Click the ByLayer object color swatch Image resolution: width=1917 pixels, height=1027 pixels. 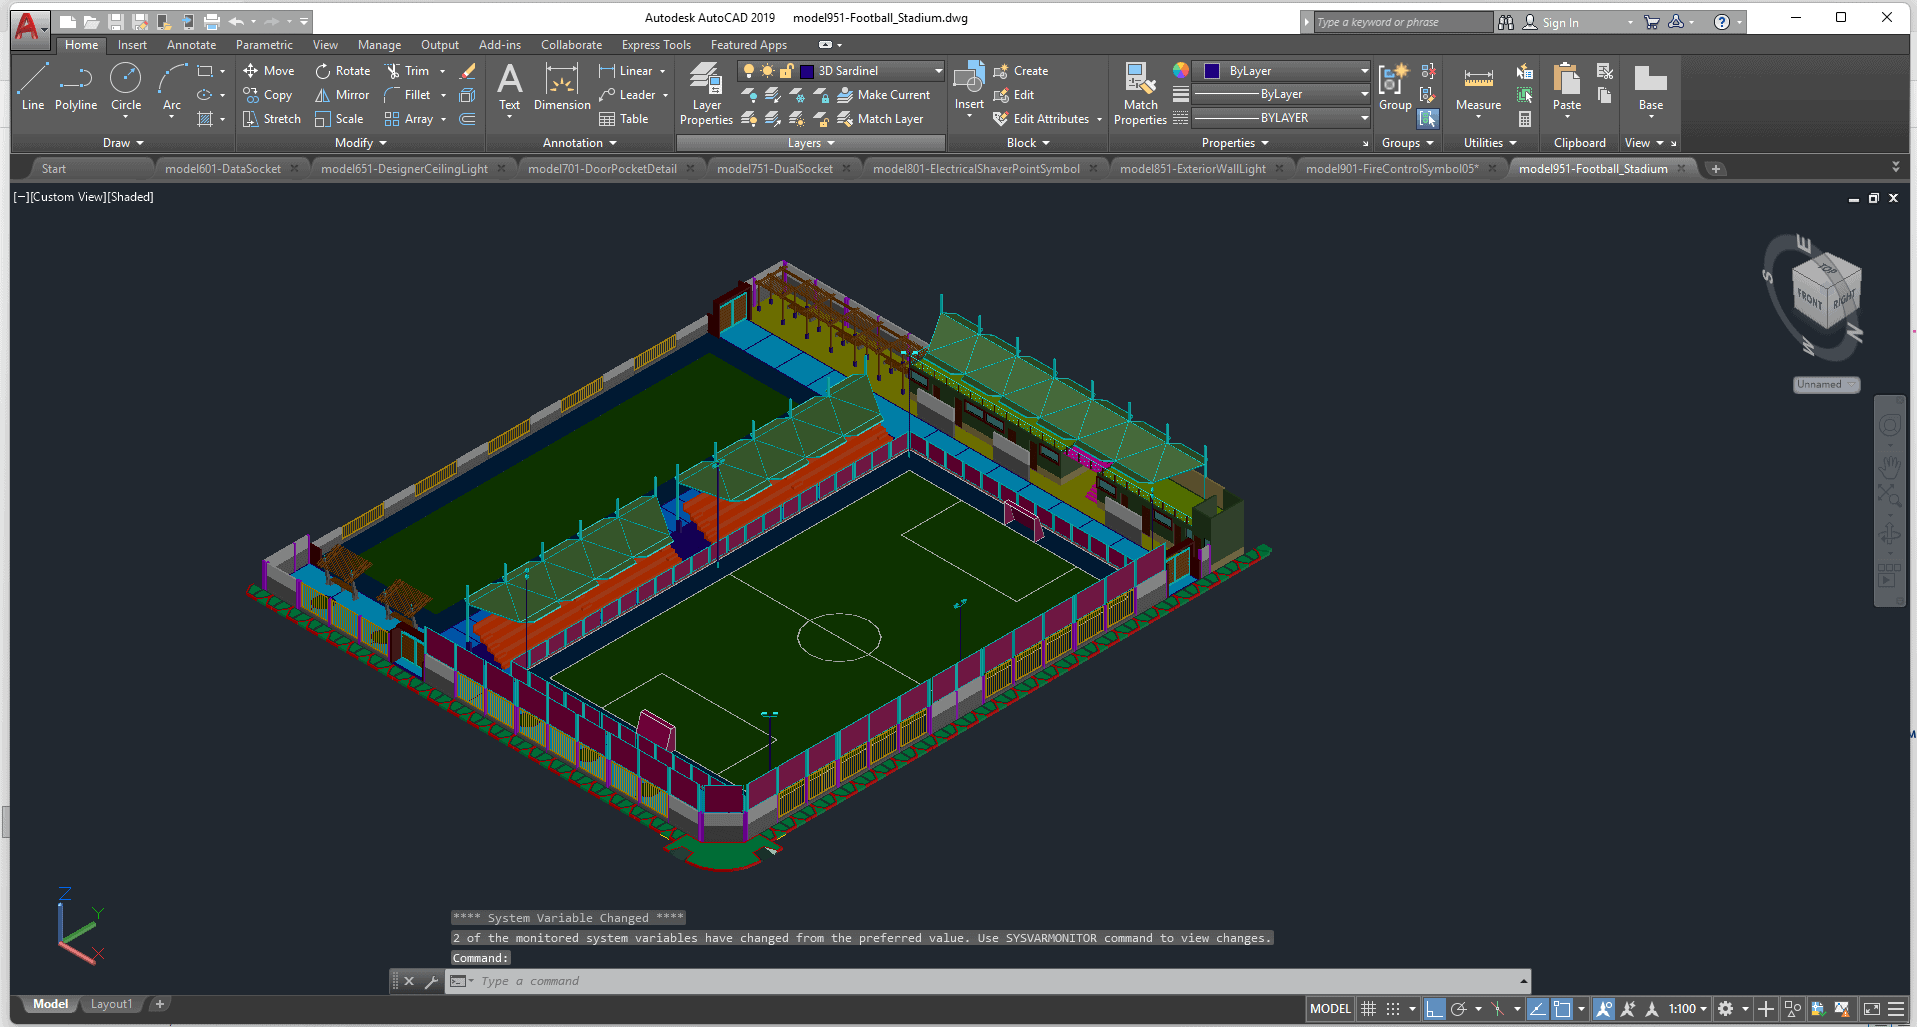pos(1212,71)
